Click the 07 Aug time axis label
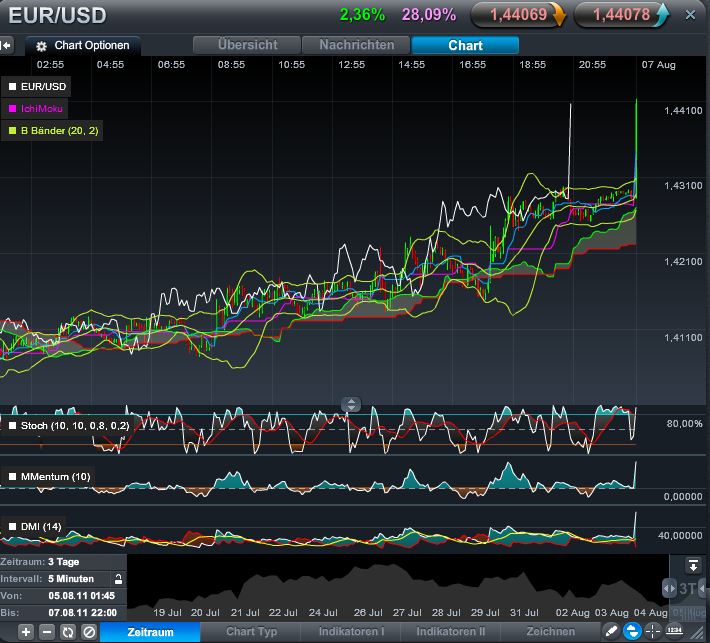The image size is (710, 643). tap(658, 65)
